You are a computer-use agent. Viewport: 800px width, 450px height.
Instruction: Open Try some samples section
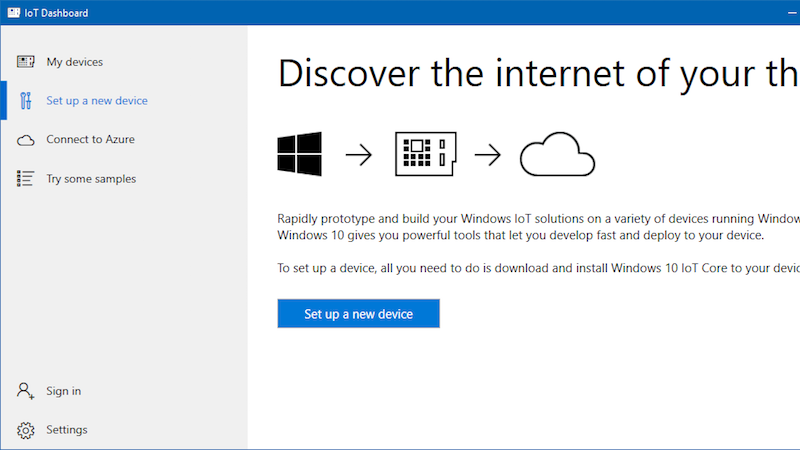[91, 179]
